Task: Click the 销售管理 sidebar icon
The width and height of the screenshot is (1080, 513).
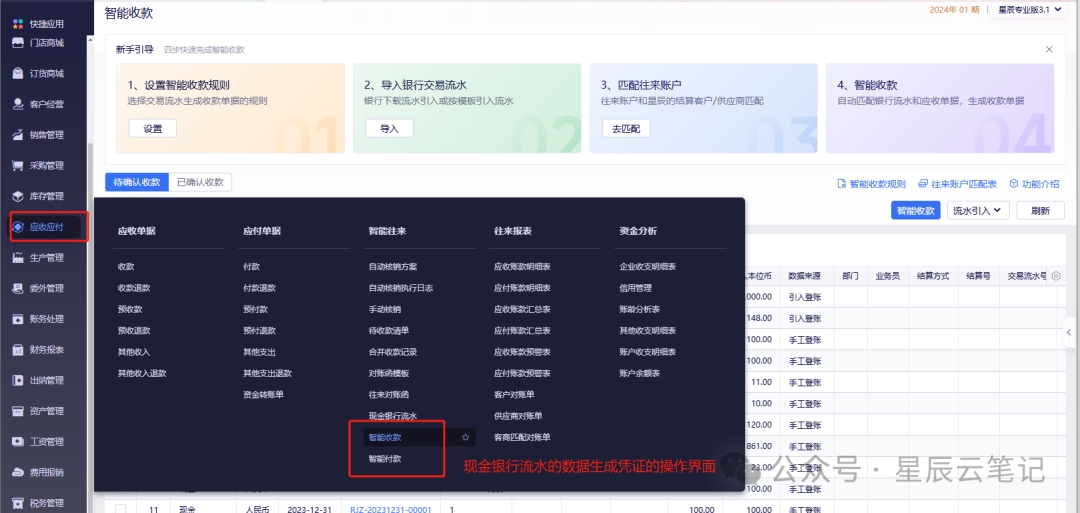Action: pyautogui.click(x=18, y=135)
